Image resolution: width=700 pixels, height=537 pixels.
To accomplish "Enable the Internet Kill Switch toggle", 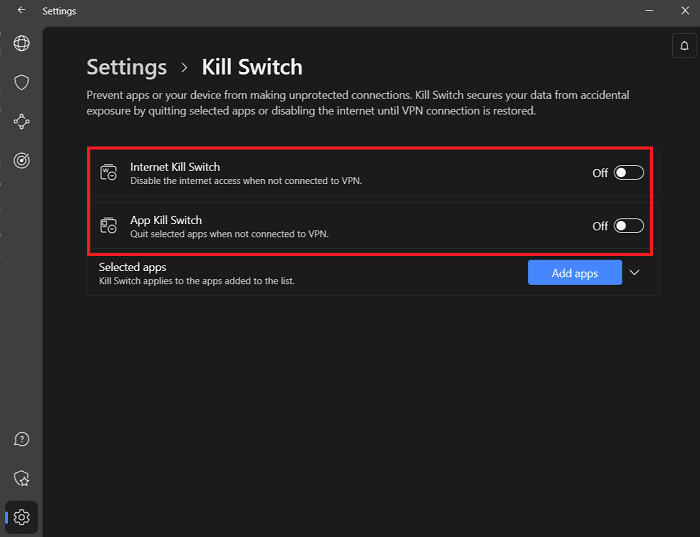I will click(x=628, y=173).
